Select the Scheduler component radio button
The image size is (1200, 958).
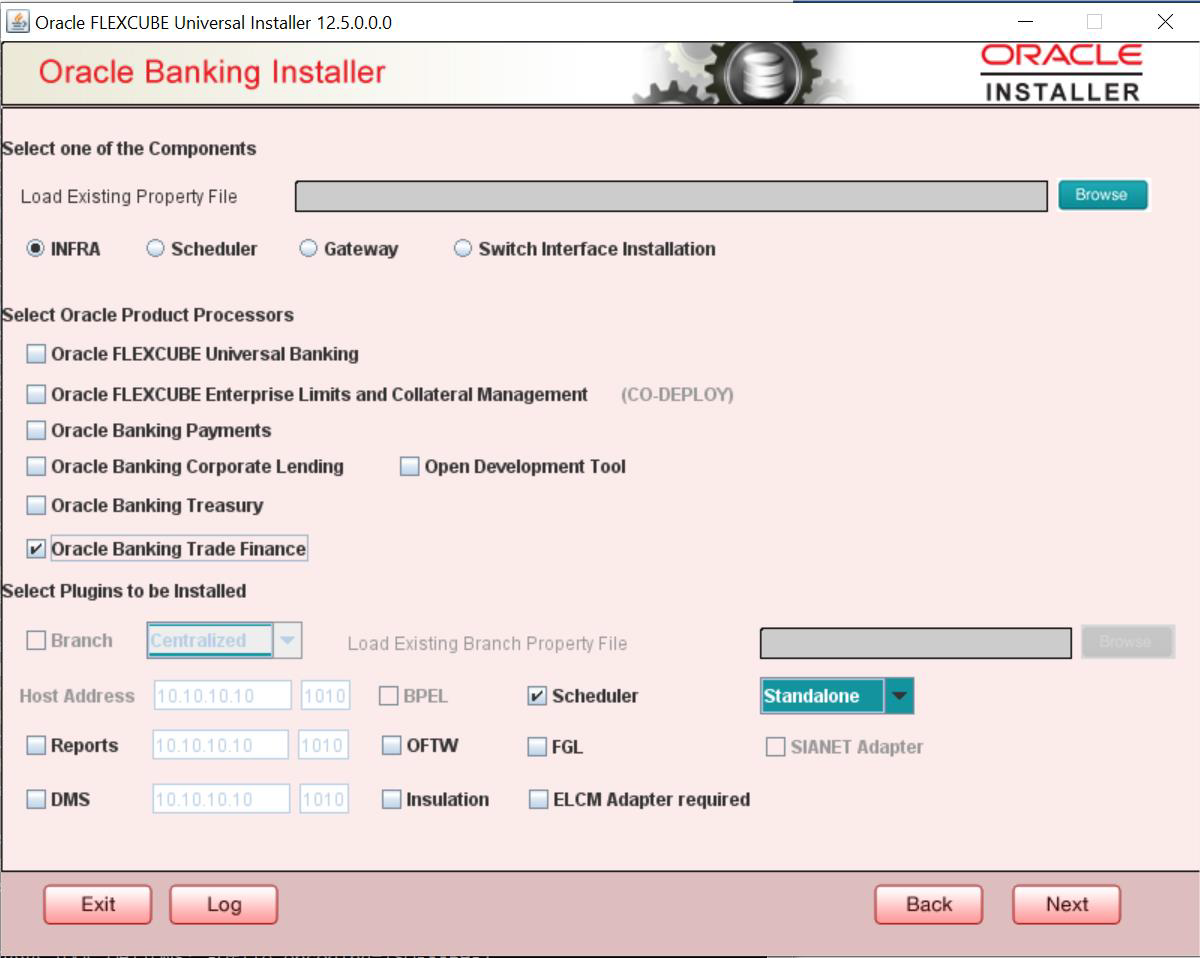(154, 249)
